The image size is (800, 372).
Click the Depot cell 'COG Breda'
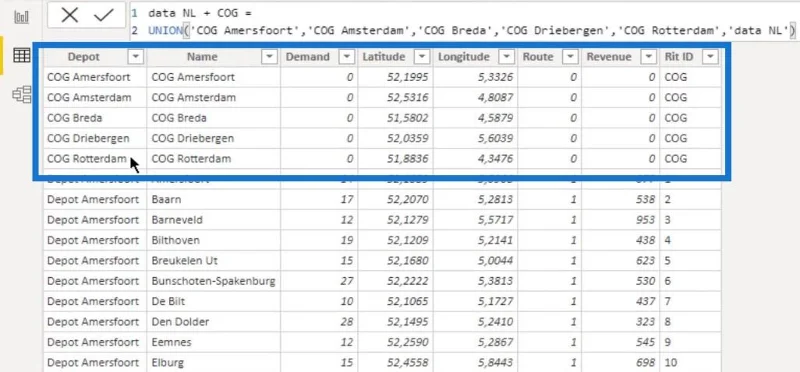click(x=95, y=118)
